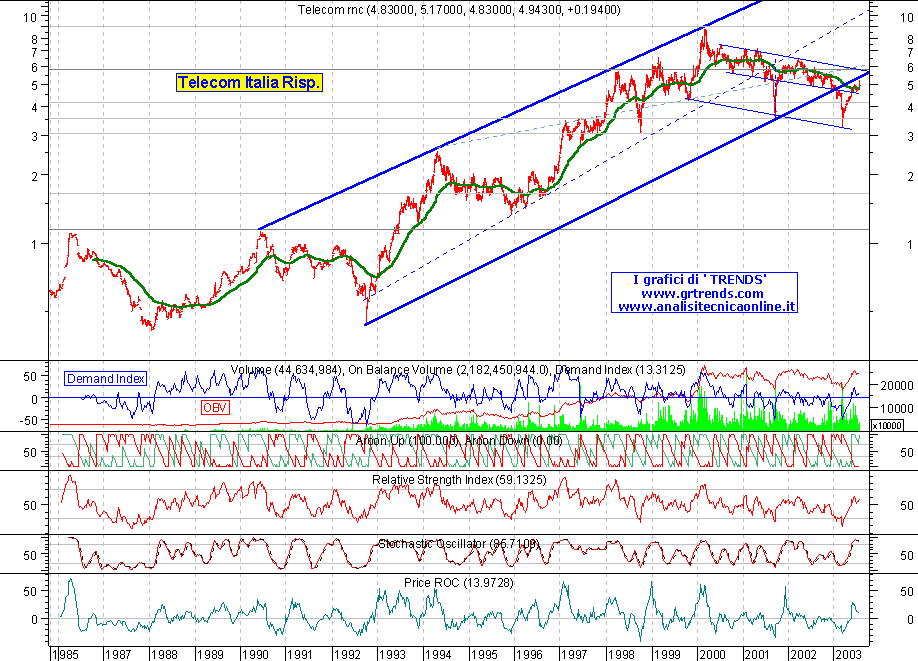Viewport: 918px width, 661px height.
Task: Open the www.analisitecnicaonline.it link
Action: pos(707,306)
